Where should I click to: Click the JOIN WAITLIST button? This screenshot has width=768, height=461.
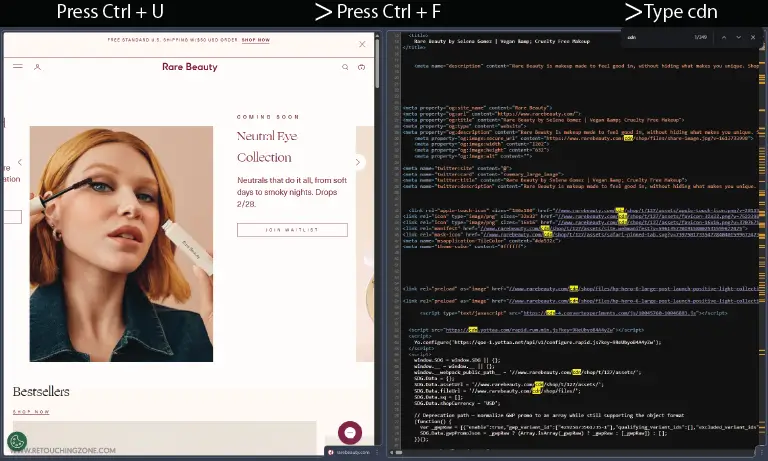tap(292, 230)
